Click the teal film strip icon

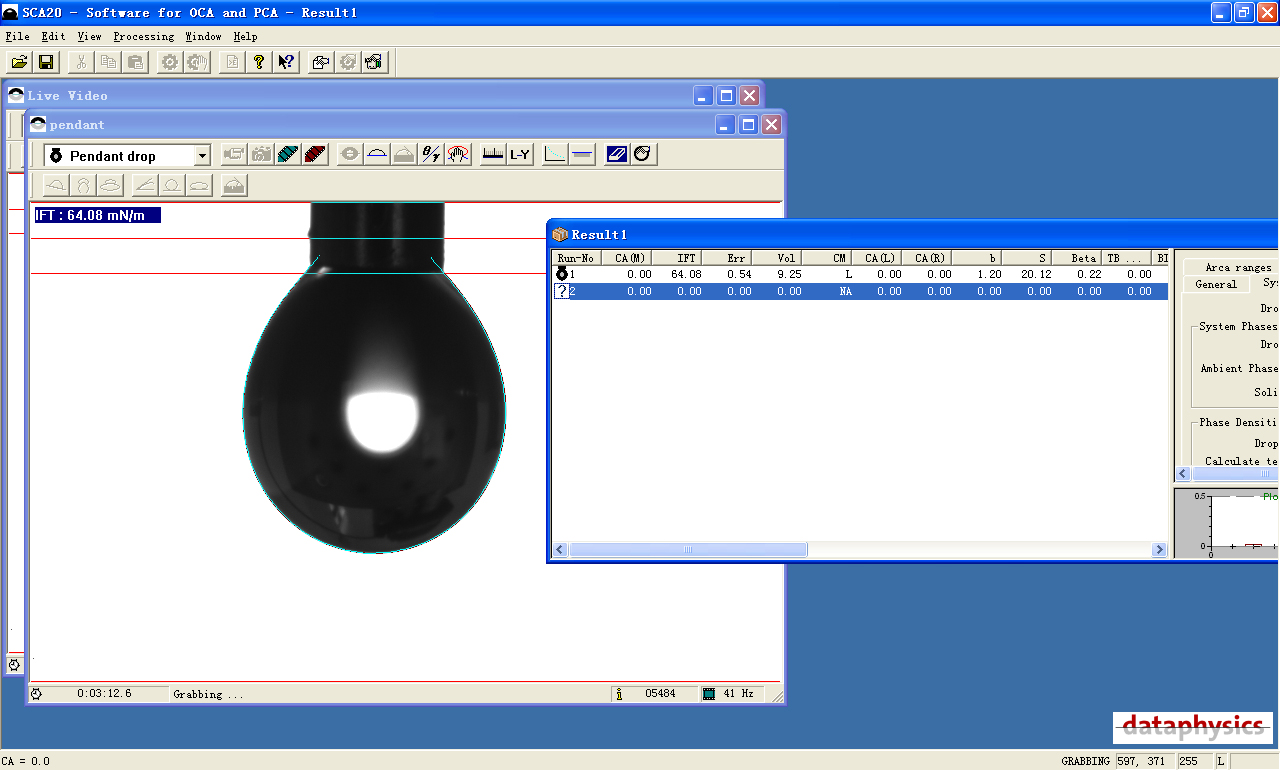(288, 154)
